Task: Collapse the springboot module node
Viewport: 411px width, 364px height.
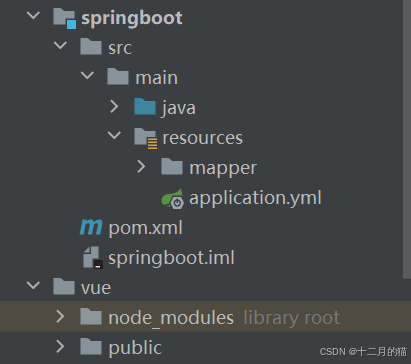Action: (x=33, y=15)
